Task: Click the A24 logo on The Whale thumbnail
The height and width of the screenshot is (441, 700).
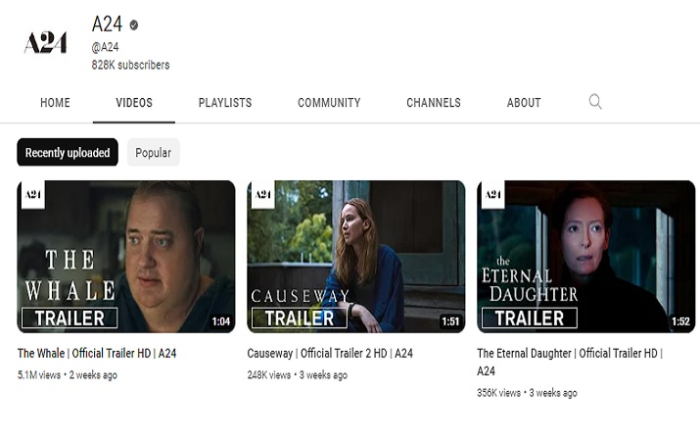Action: [33, 195]
